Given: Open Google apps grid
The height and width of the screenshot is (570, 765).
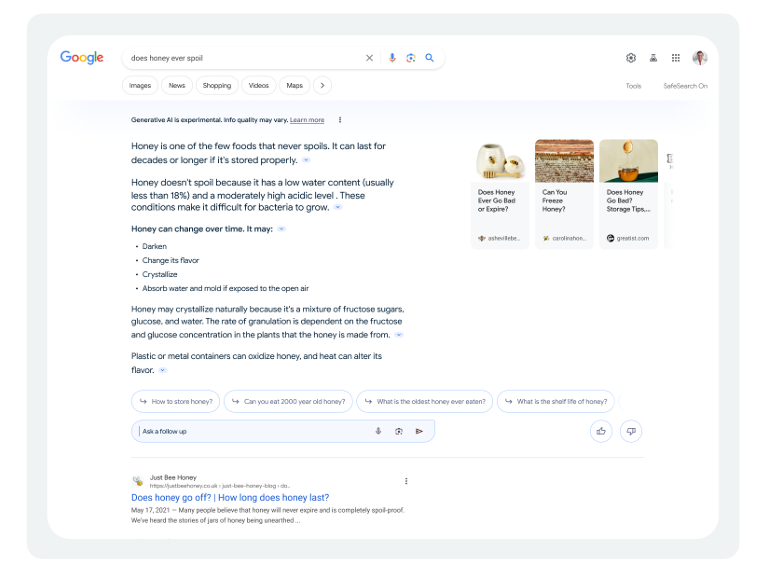Looking at the screenshot, I should [x=676, y=58].
